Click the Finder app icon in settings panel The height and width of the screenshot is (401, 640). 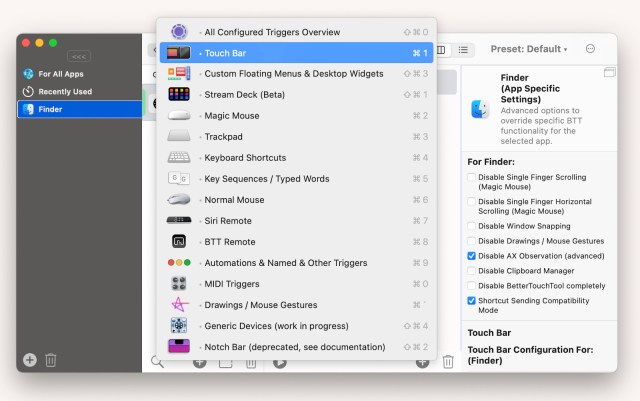[x=480, y=109]
